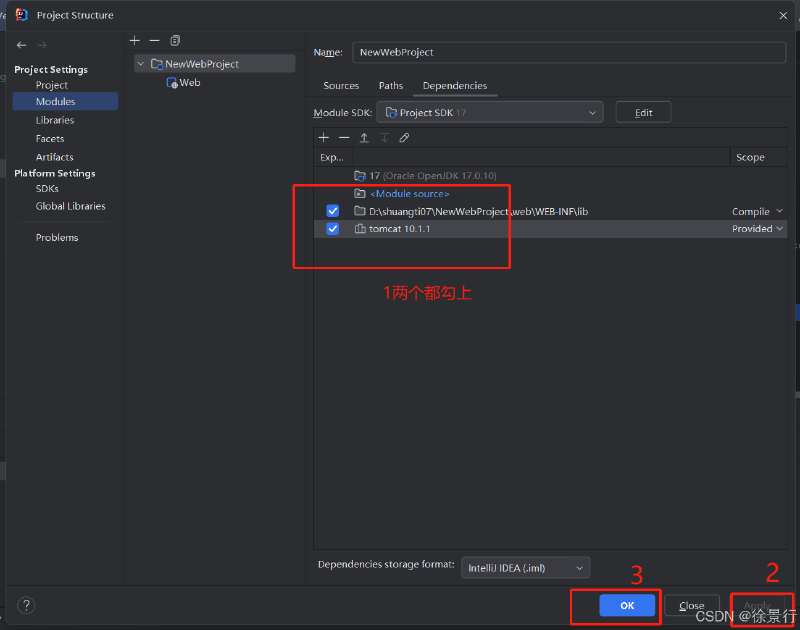Click the Module source folder icon
This screenshot has height=630, width=800.
360,193
